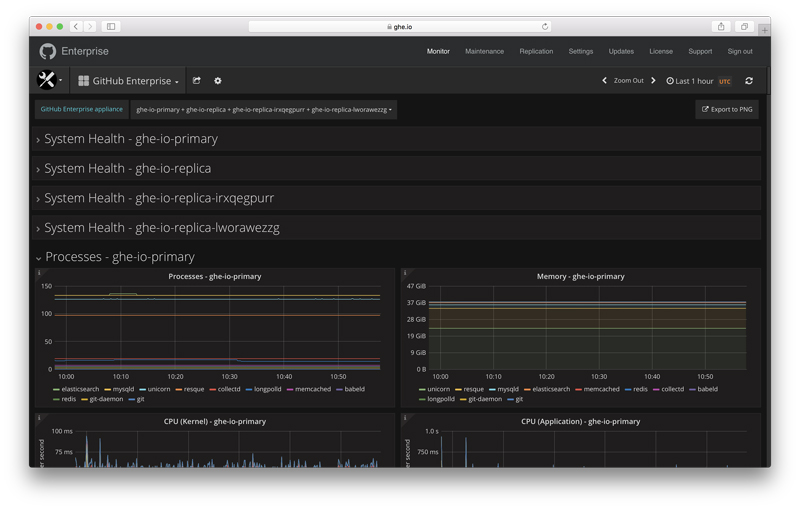This screenshot has height=509, width=800.
Task: Click the Export to PNG button
Action: point(727,110)
